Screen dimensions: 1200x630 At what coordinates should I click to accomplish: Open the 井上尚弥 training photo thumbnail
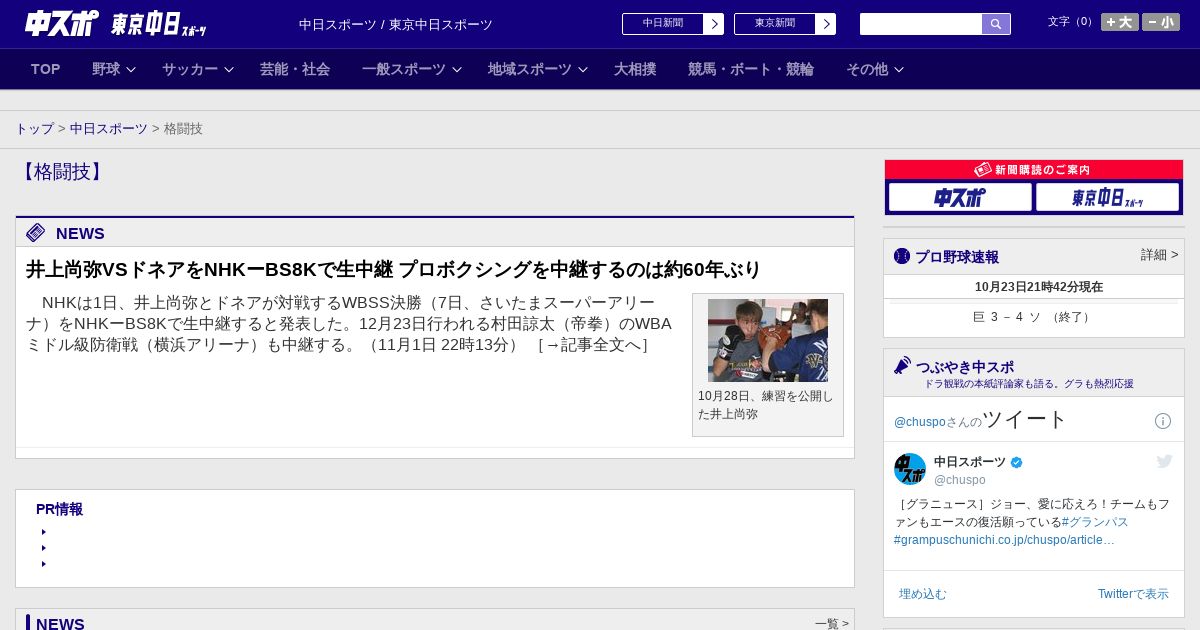(768, 340)
